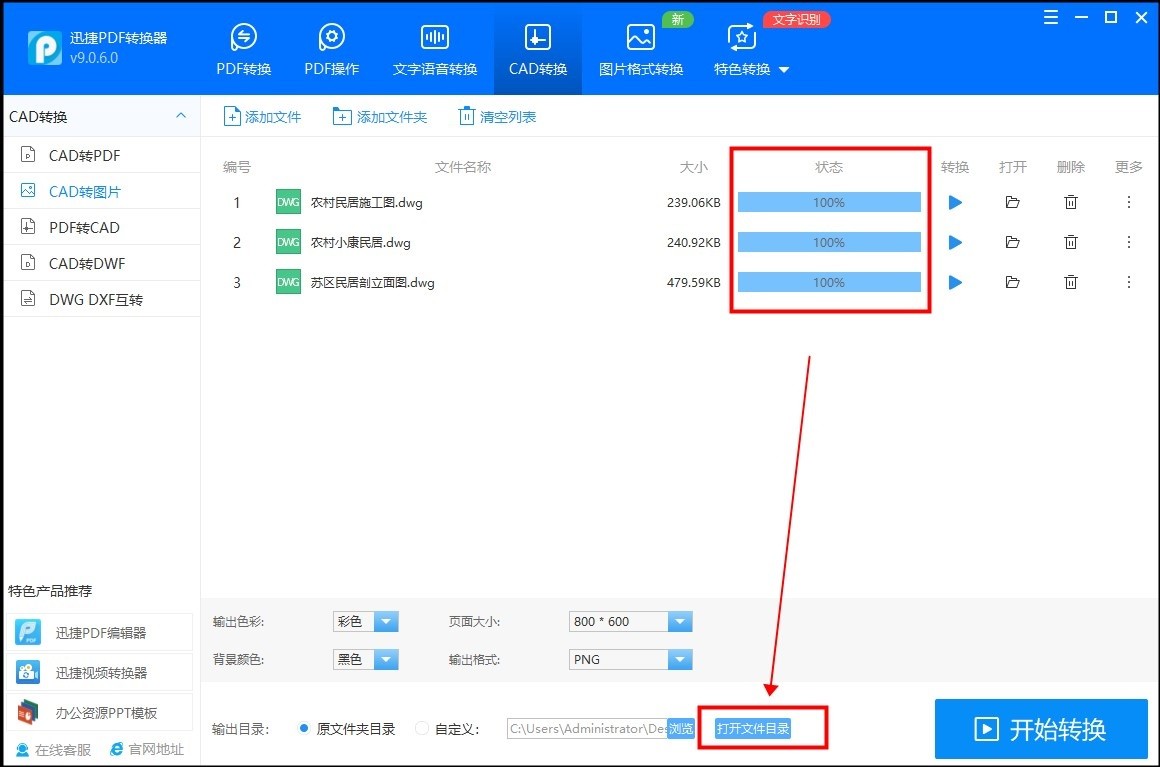Click the 文字识别 badge icon
This screenshot has height=767, width=1160.
pyautogui.click(x=796, y=18)
